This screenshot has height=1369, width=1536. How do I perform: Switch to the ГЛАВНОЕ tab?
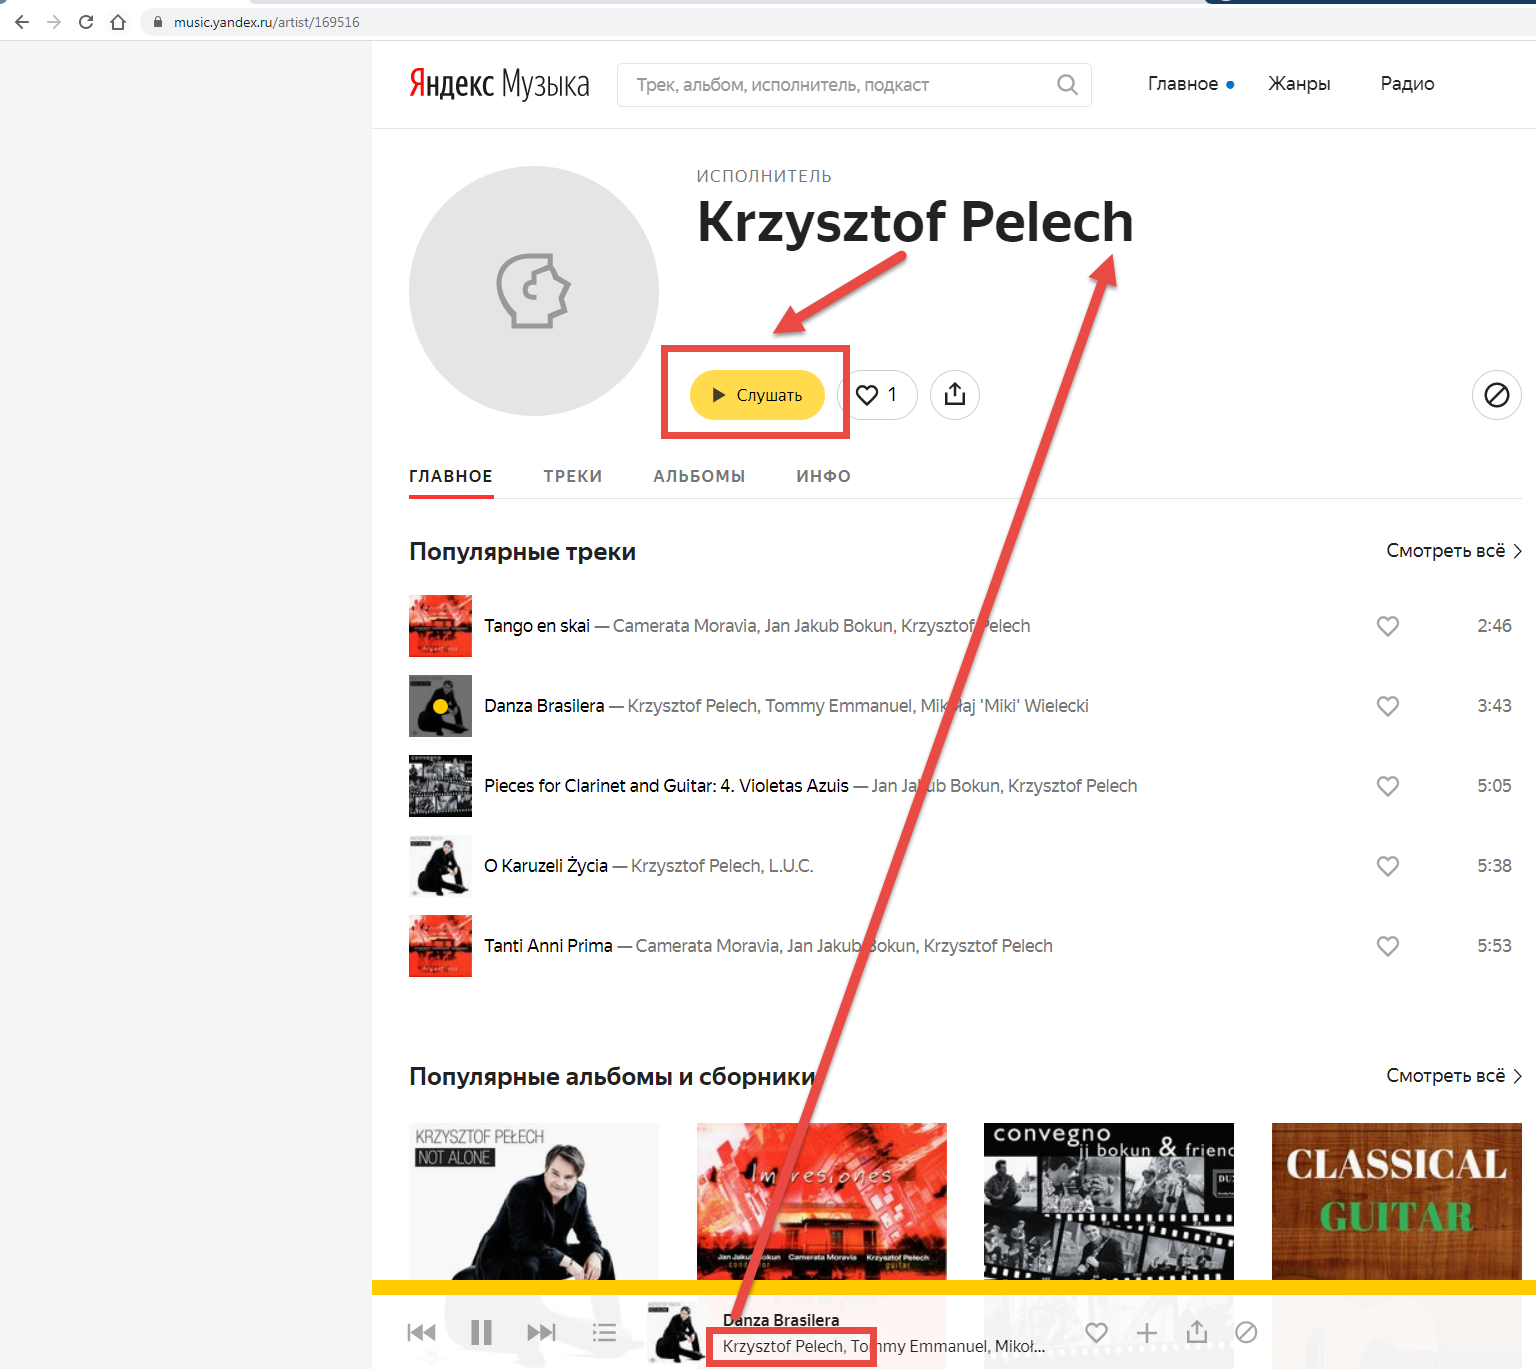click(451, 476)
